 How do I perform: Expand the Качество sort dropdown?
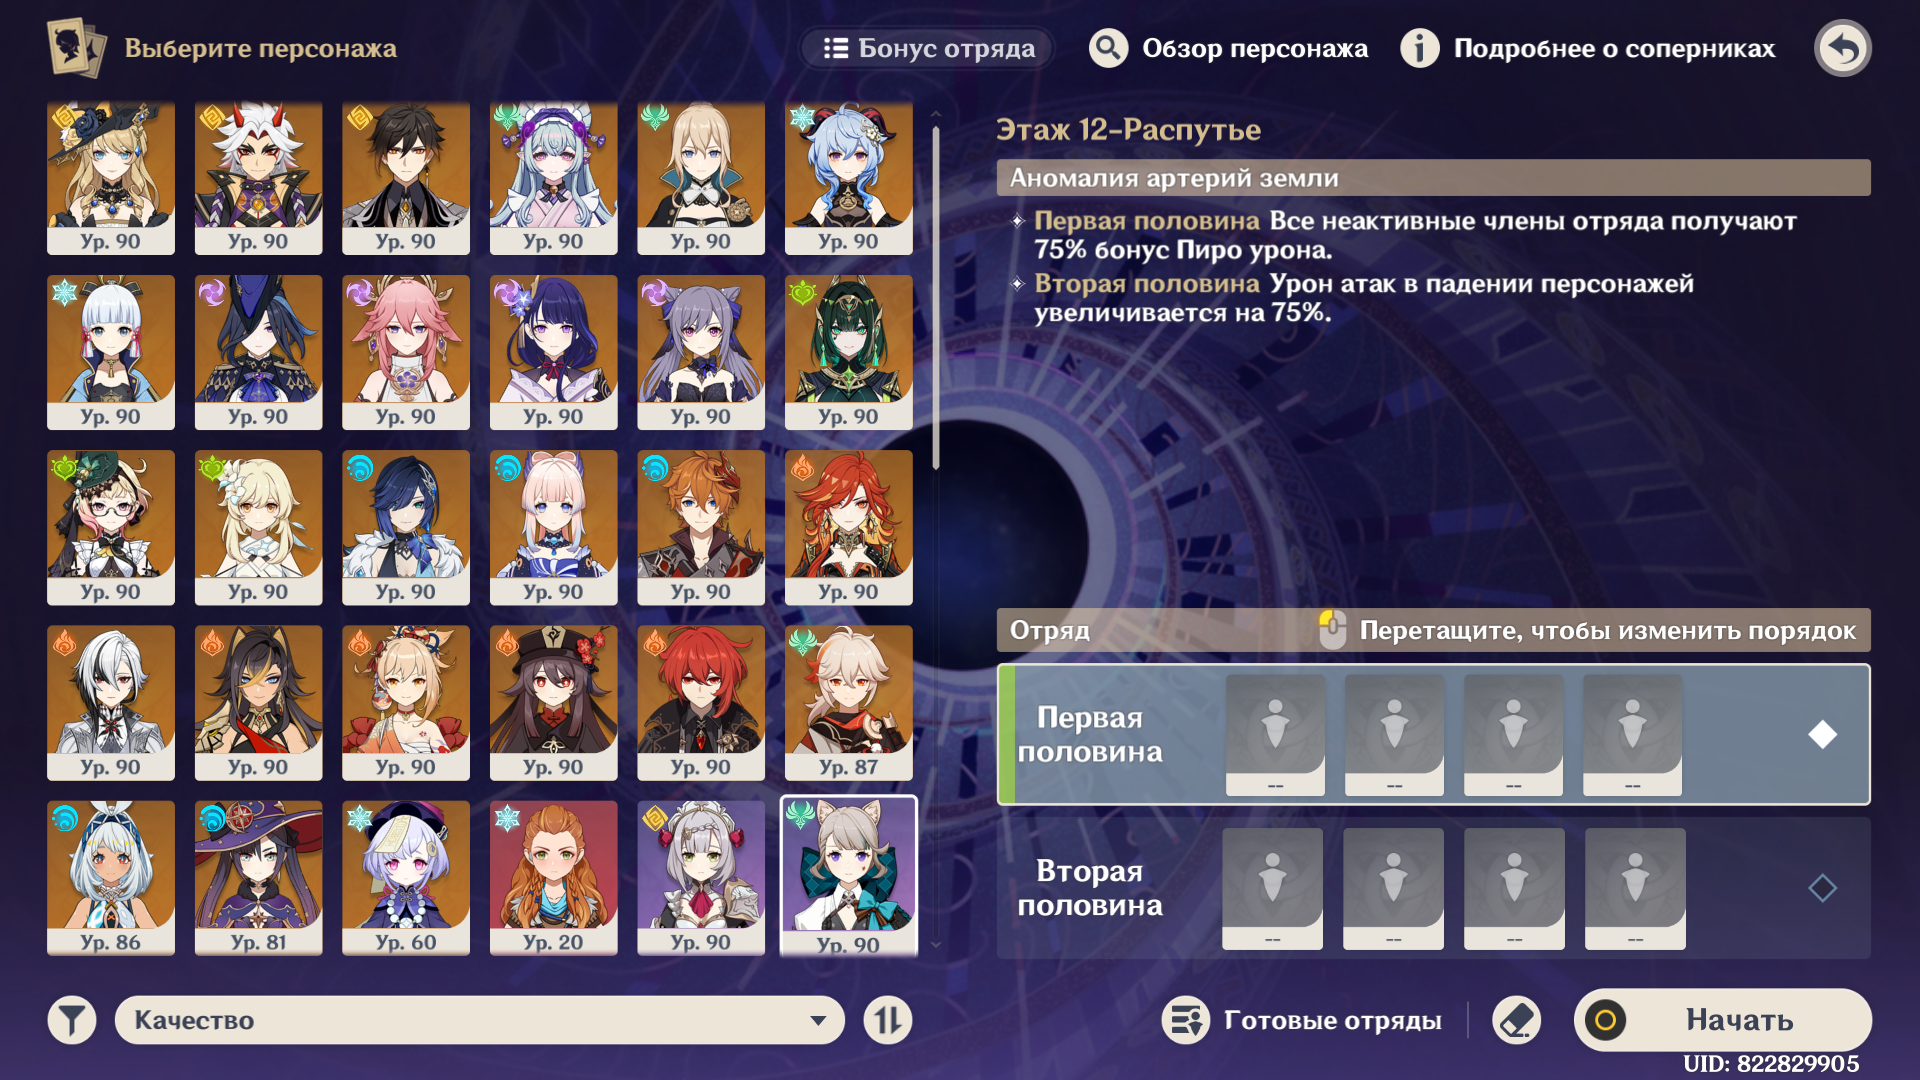click(x=480, y=1020)
